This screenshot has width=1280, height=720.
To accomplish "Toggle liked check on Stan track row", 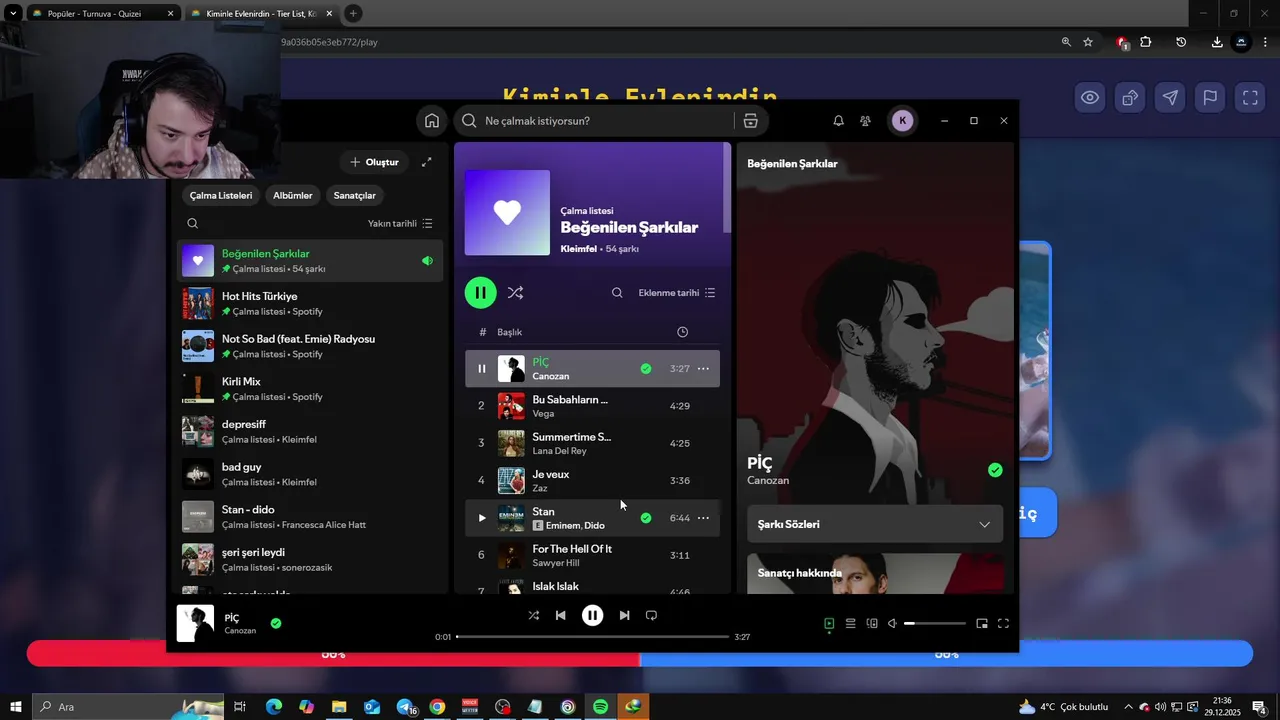I will click(x=646, y=518).
